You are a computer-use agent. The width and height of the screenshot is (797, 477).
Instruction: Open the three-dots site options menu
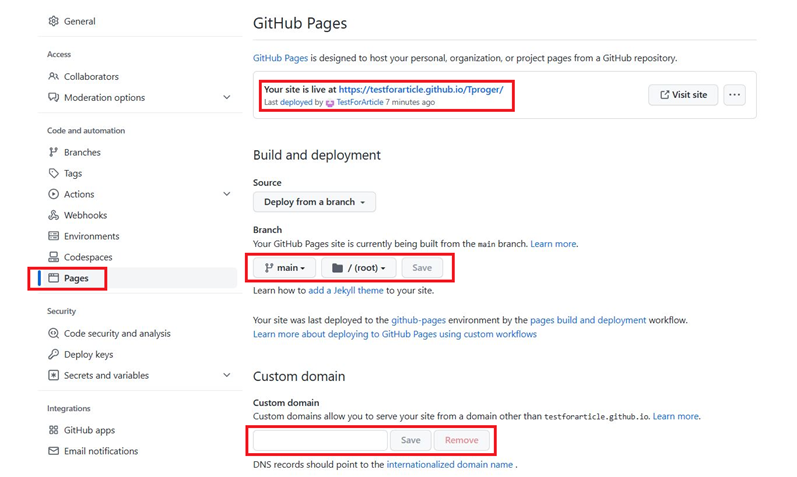pos(734,95)
